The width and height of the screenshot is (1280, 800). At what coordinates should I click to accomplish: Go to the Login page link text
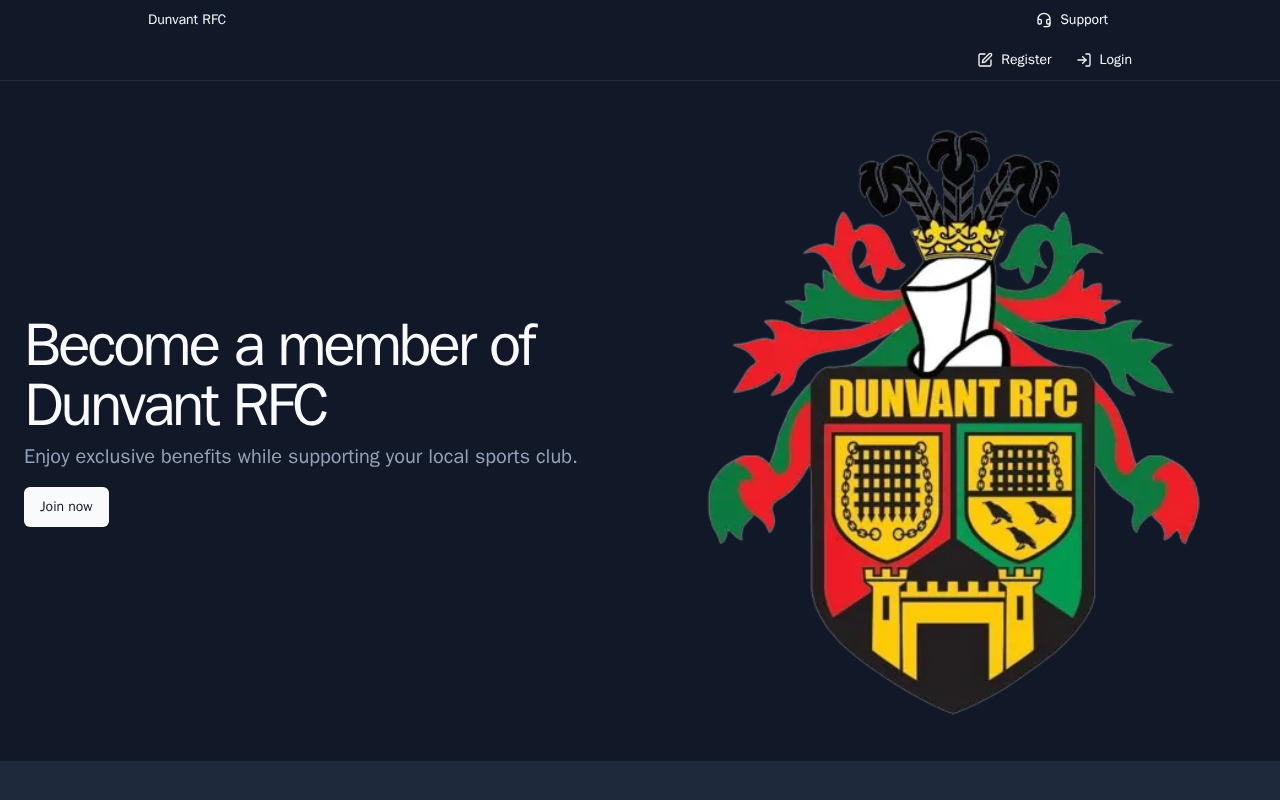pyautogui.click(x=1116, y=60)
